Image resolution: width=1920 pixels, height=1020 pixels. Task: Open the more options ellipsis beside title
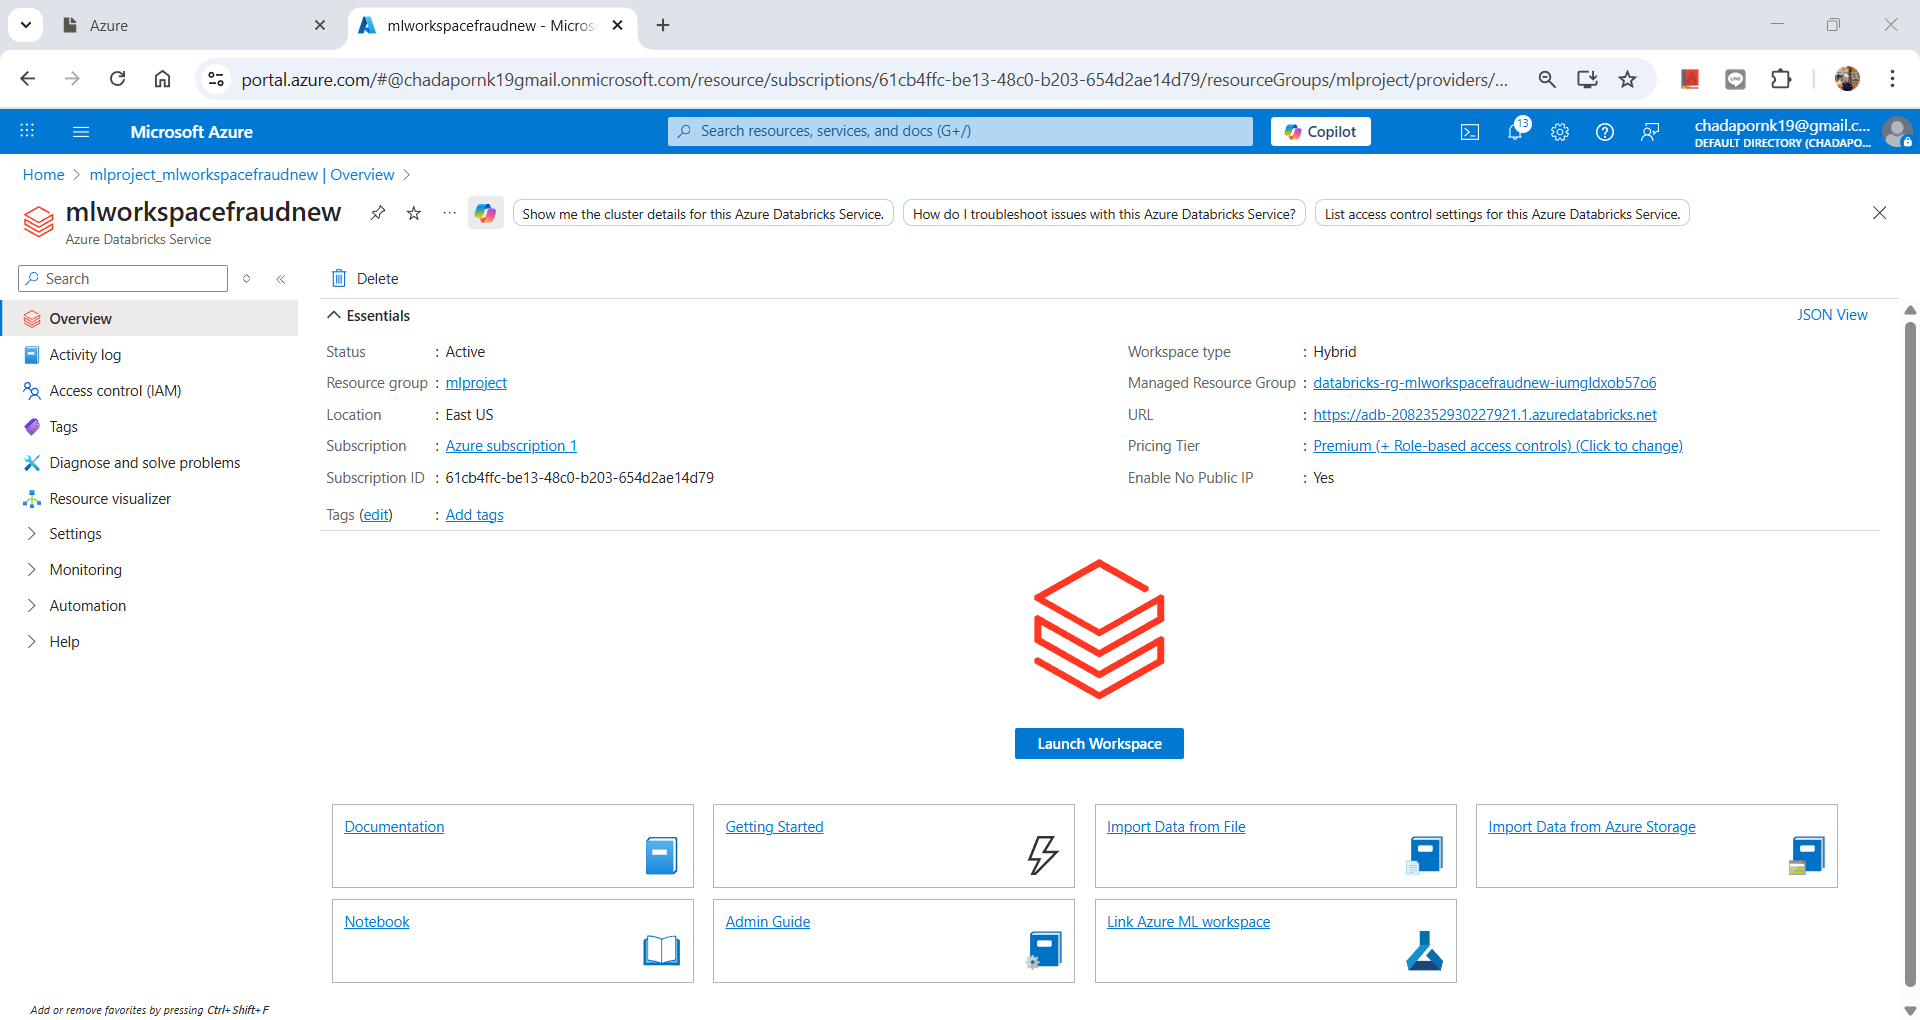[450, 213]
